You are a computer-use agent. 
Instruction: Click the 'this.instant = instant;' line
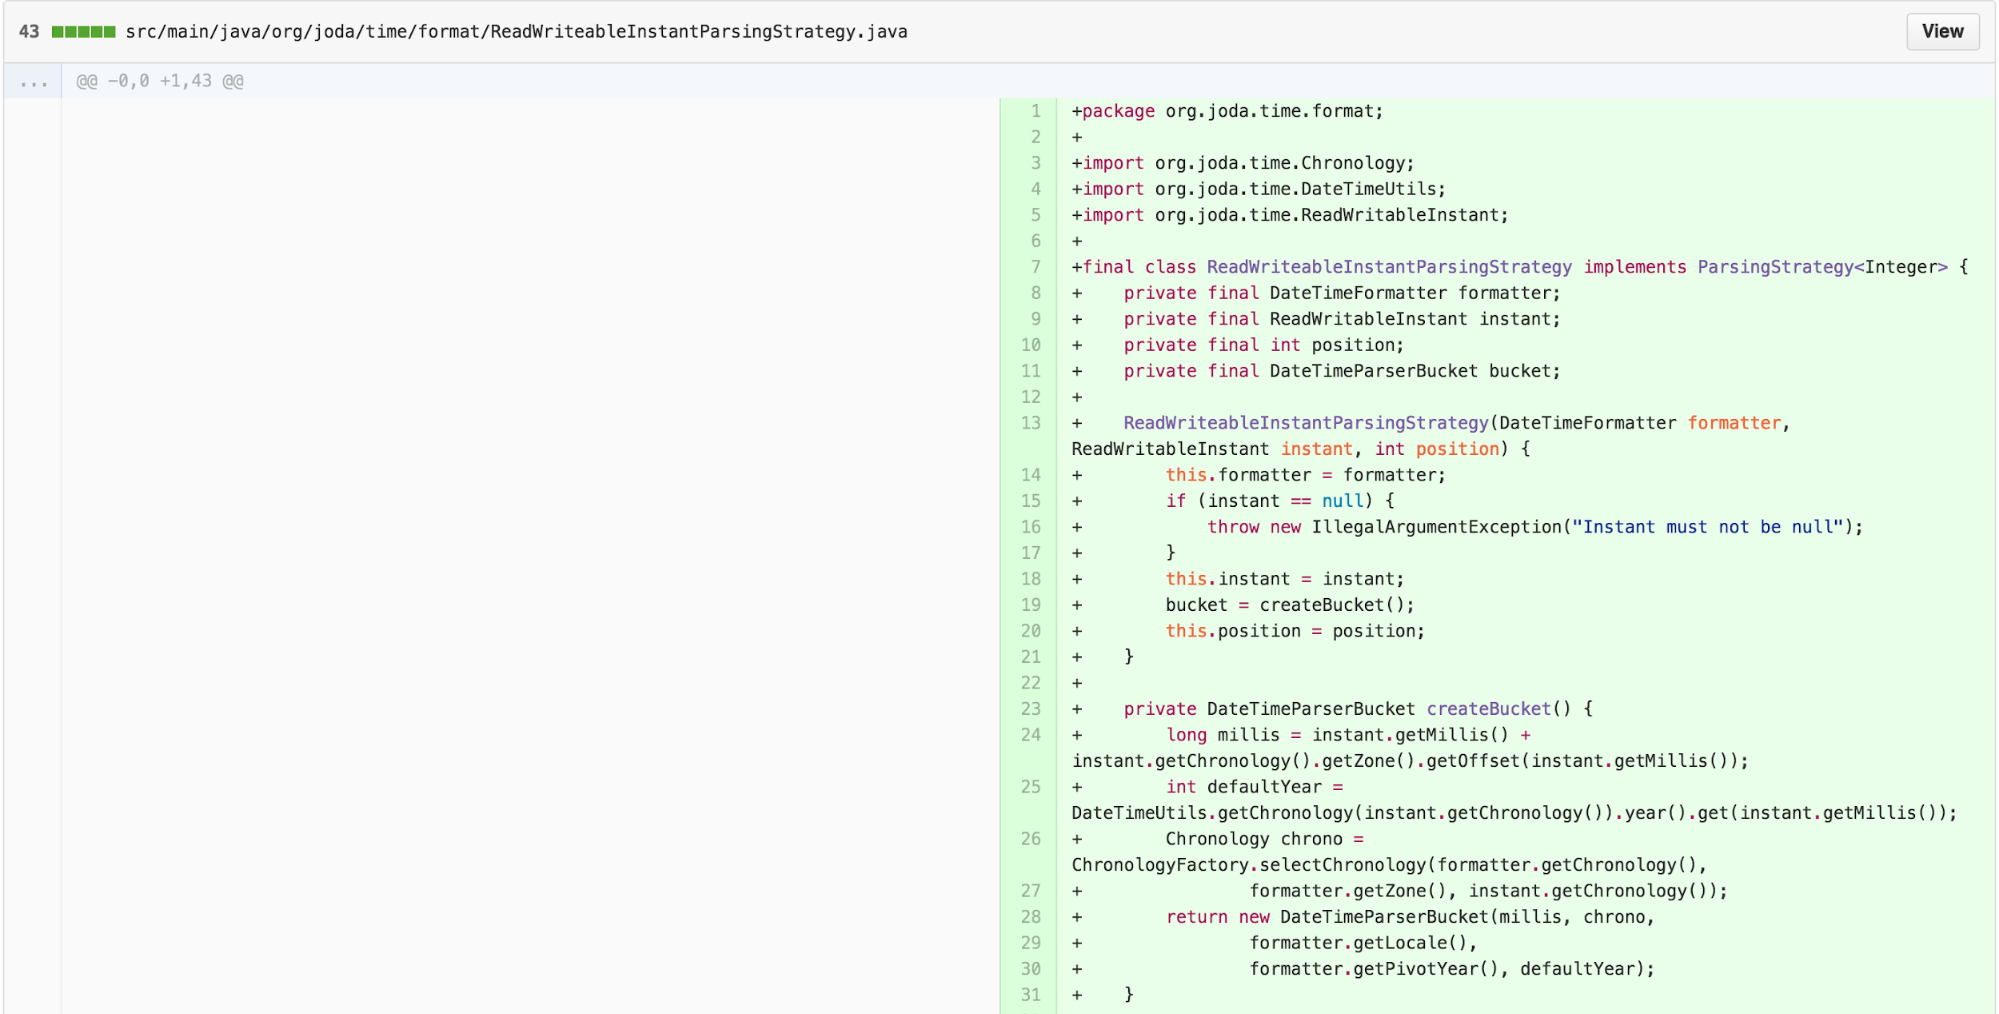(x=1284, y=579)
